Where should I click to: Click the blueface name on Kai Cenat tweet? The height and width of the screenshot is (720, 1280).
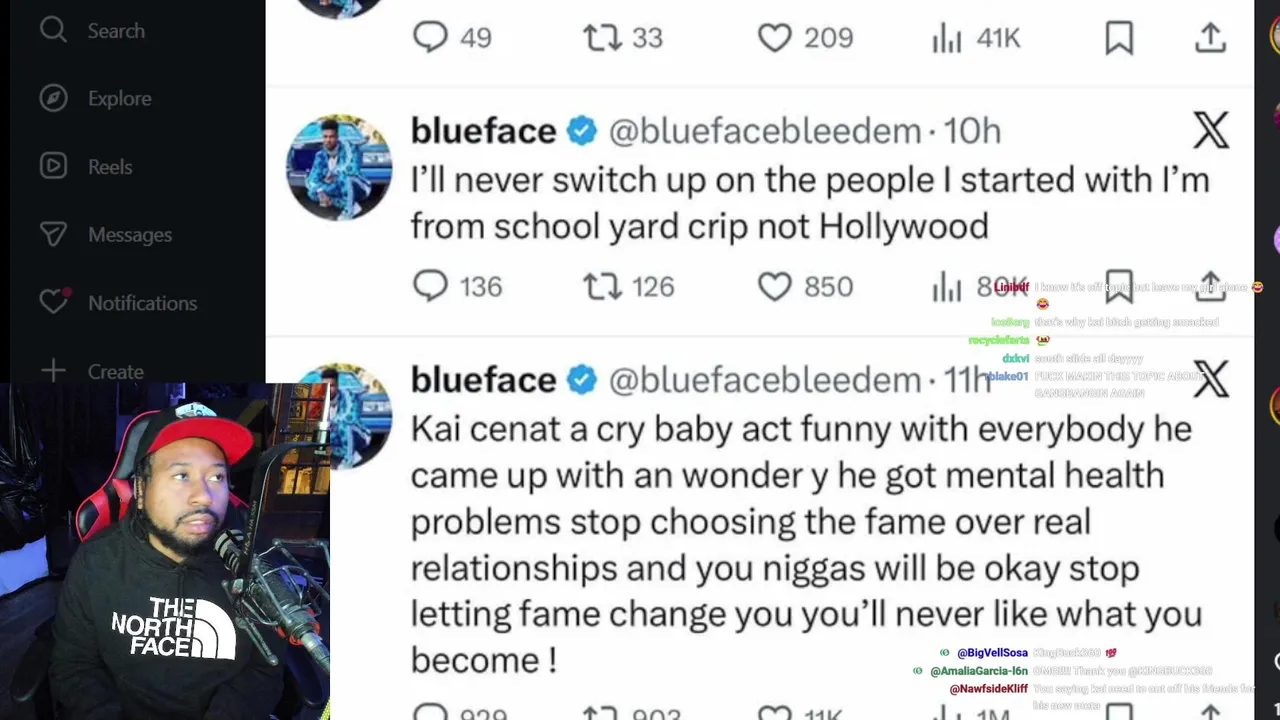click(483, 380)
